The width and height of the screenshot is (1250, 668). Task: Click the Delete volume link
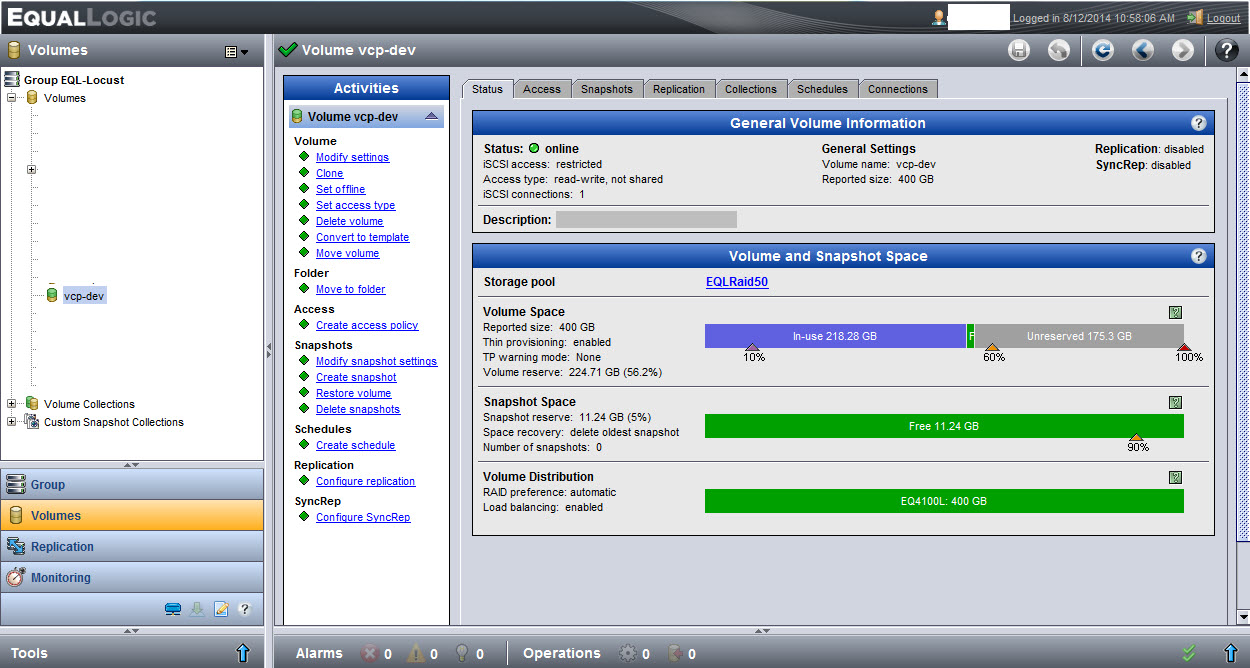[x=349, y=221]
